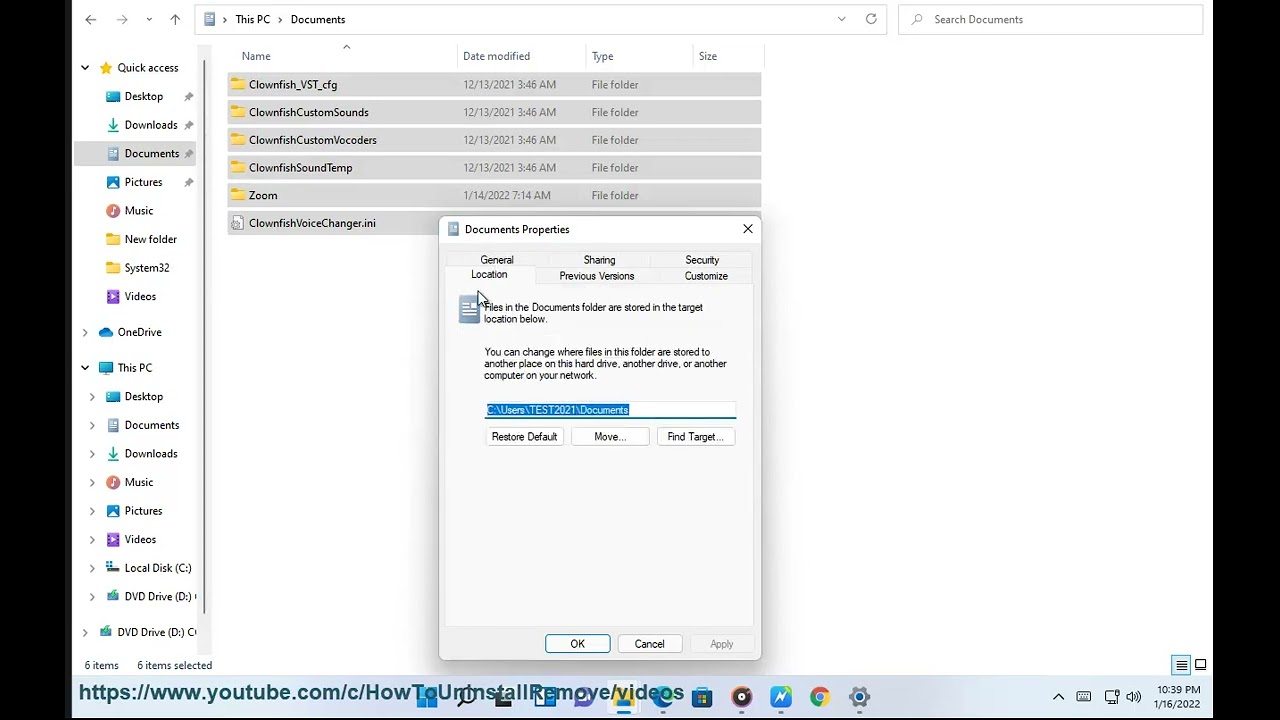Screen dimensions: 1280x720
Task: Click the Search Documents box
Action: pyautogui.click(x=1051, y=19)
